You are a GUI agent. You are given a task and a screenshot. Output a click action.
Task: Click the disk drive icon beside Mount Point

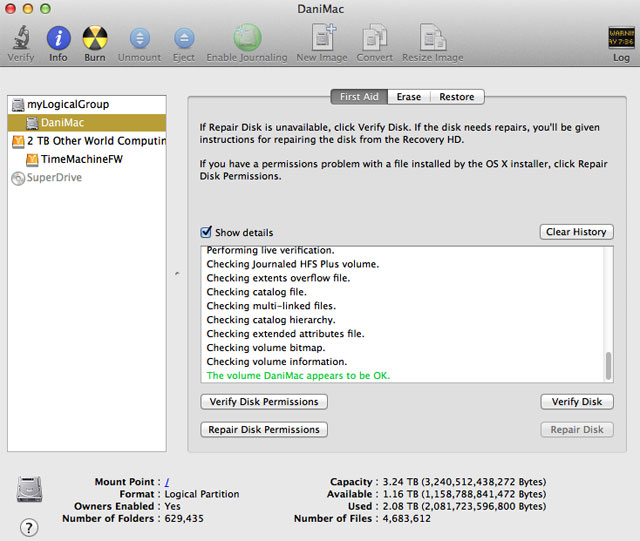[x=29, y=489]
